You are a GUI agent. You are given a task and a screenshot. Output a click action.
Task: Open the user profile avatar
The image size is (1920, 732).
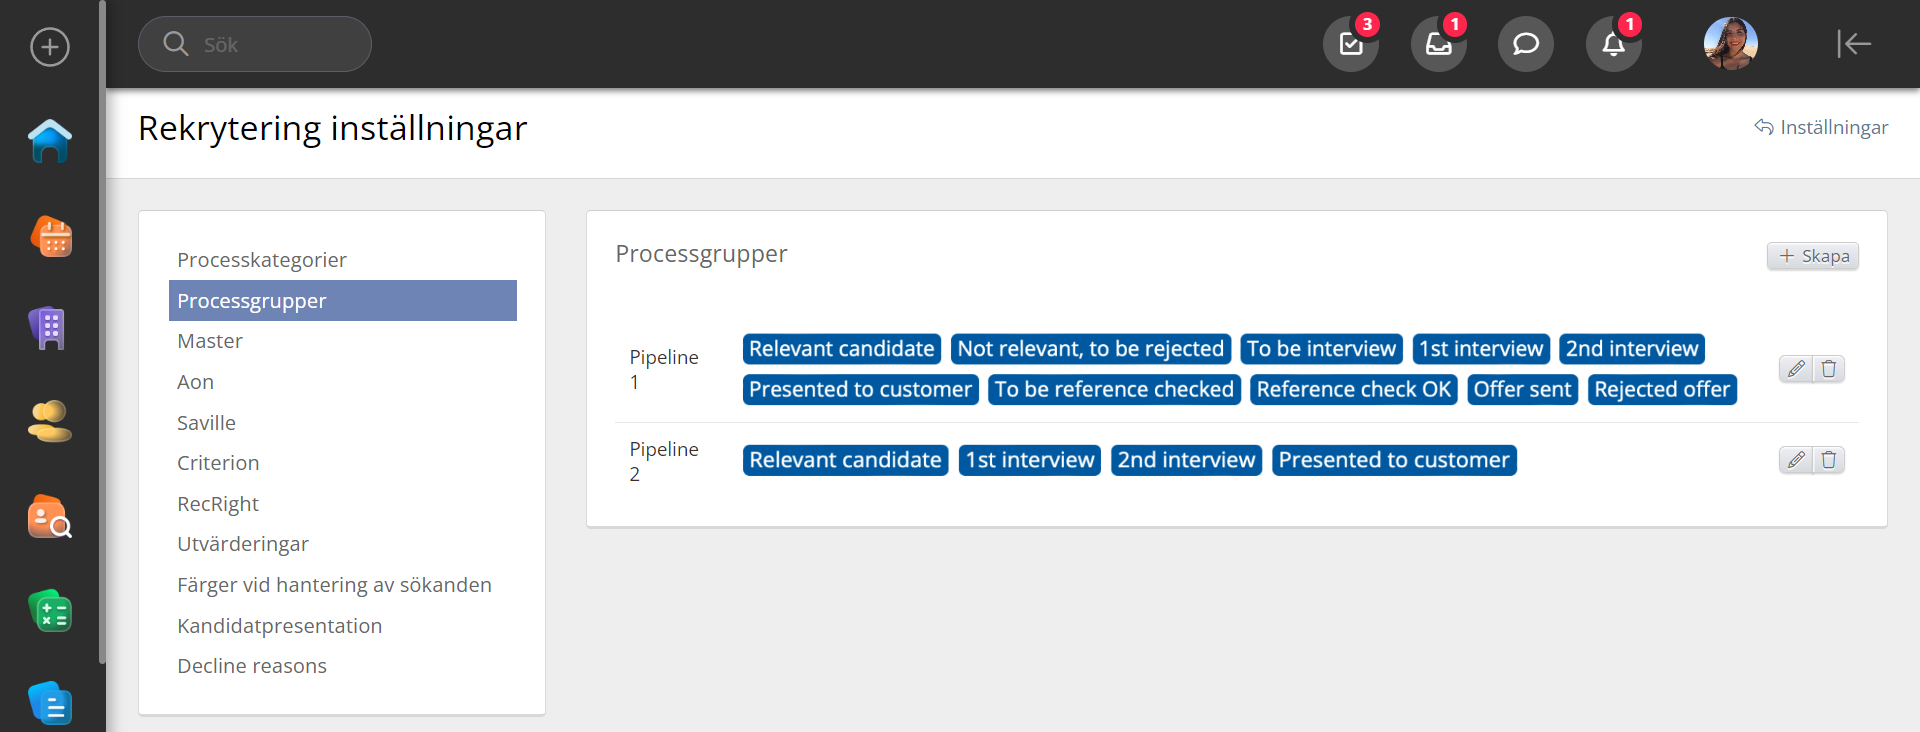(1730, 44)
